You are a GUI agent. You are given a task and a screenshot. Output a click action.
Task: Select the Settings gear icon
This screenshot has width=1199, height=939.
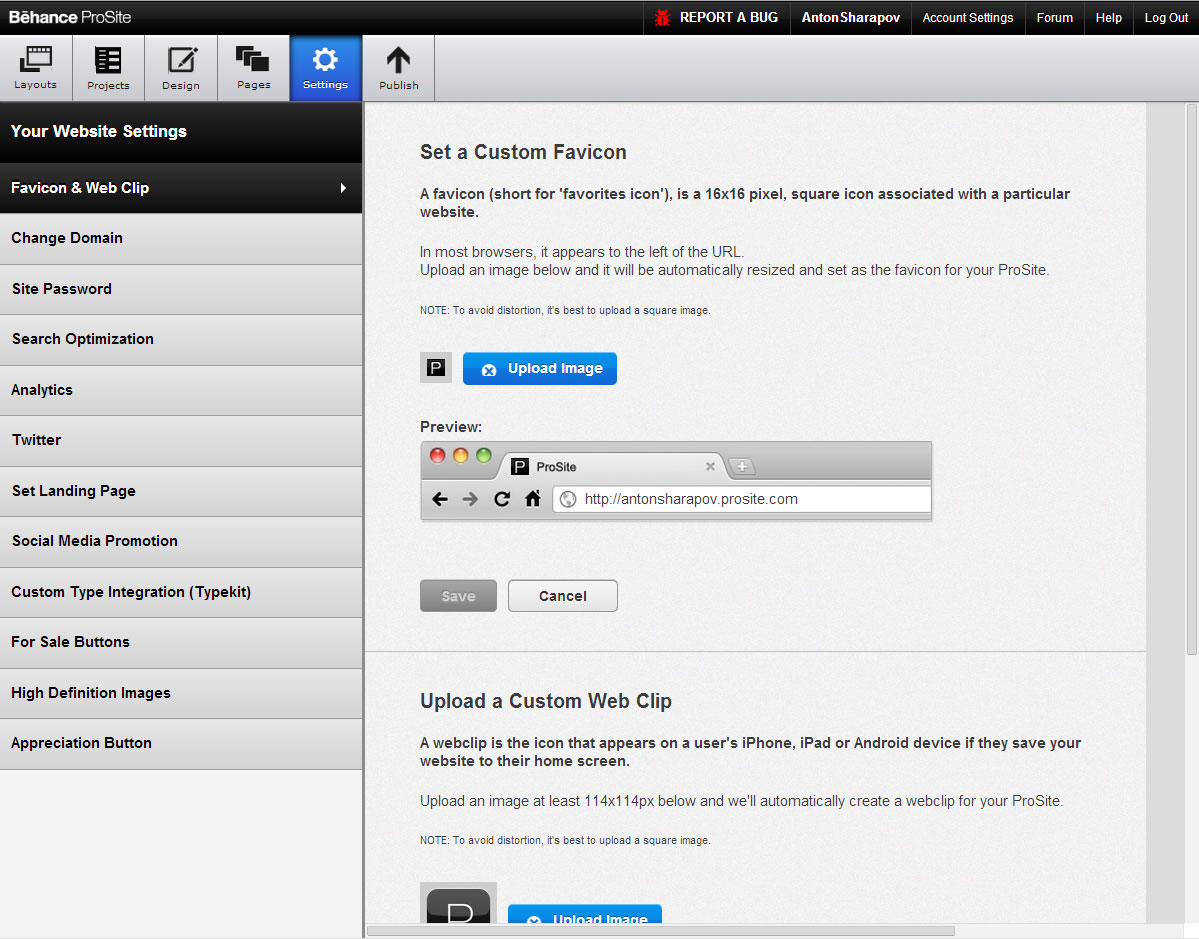coord(325,60)
